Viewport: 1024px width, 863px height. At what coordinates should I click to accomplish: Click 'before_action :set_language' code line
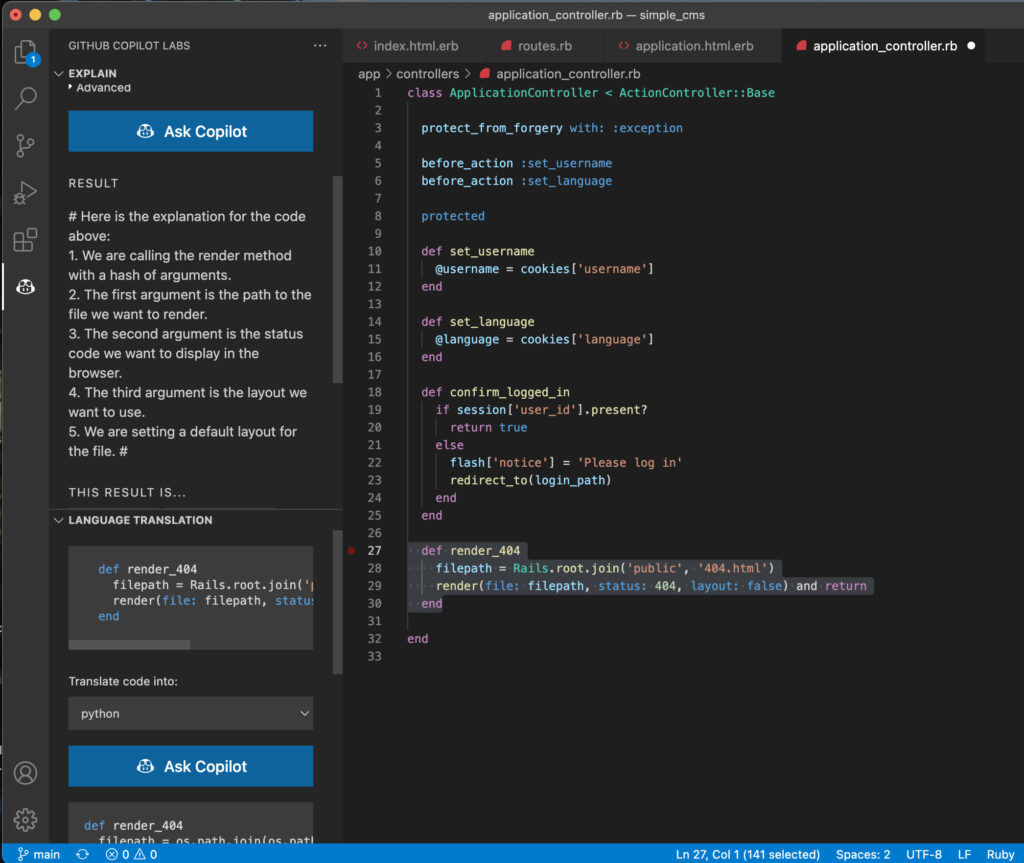click(517, 181)
